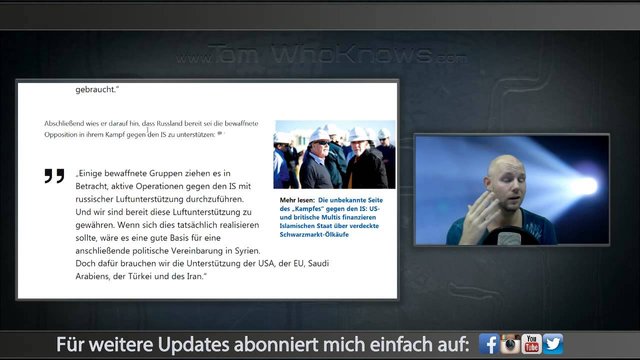The width and height of the screenshot is (640, 360).
Task: Click the quote line 'Einige bewaffnete Gruppen ziehen es in'
Action: 153,173
